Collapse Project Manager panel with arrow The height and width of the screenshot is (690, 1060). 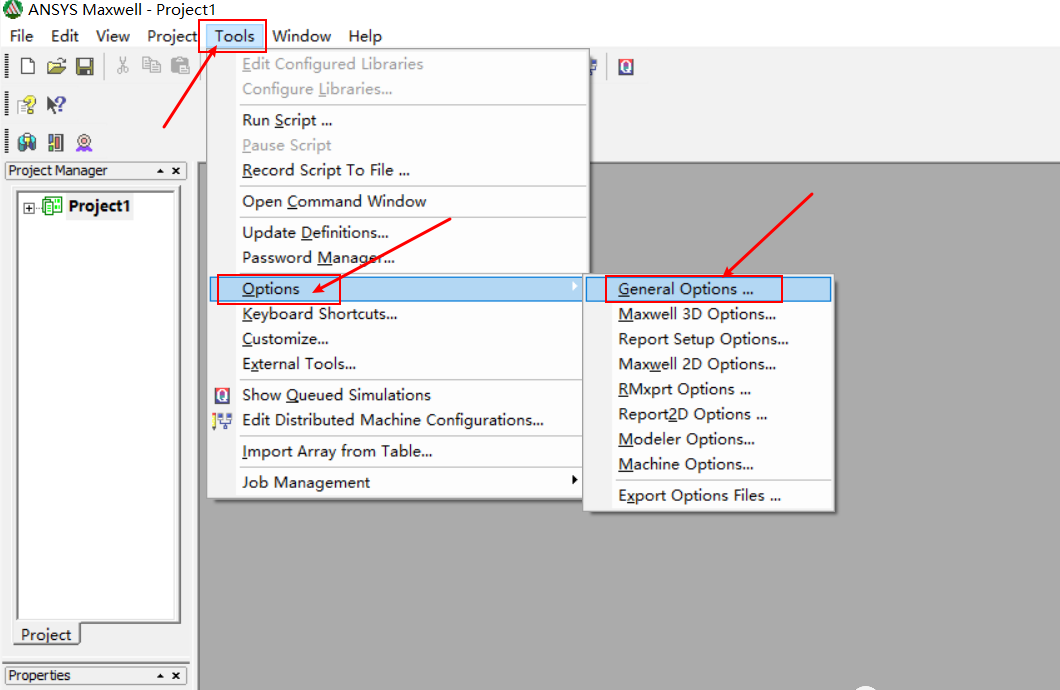click(160, 171)
